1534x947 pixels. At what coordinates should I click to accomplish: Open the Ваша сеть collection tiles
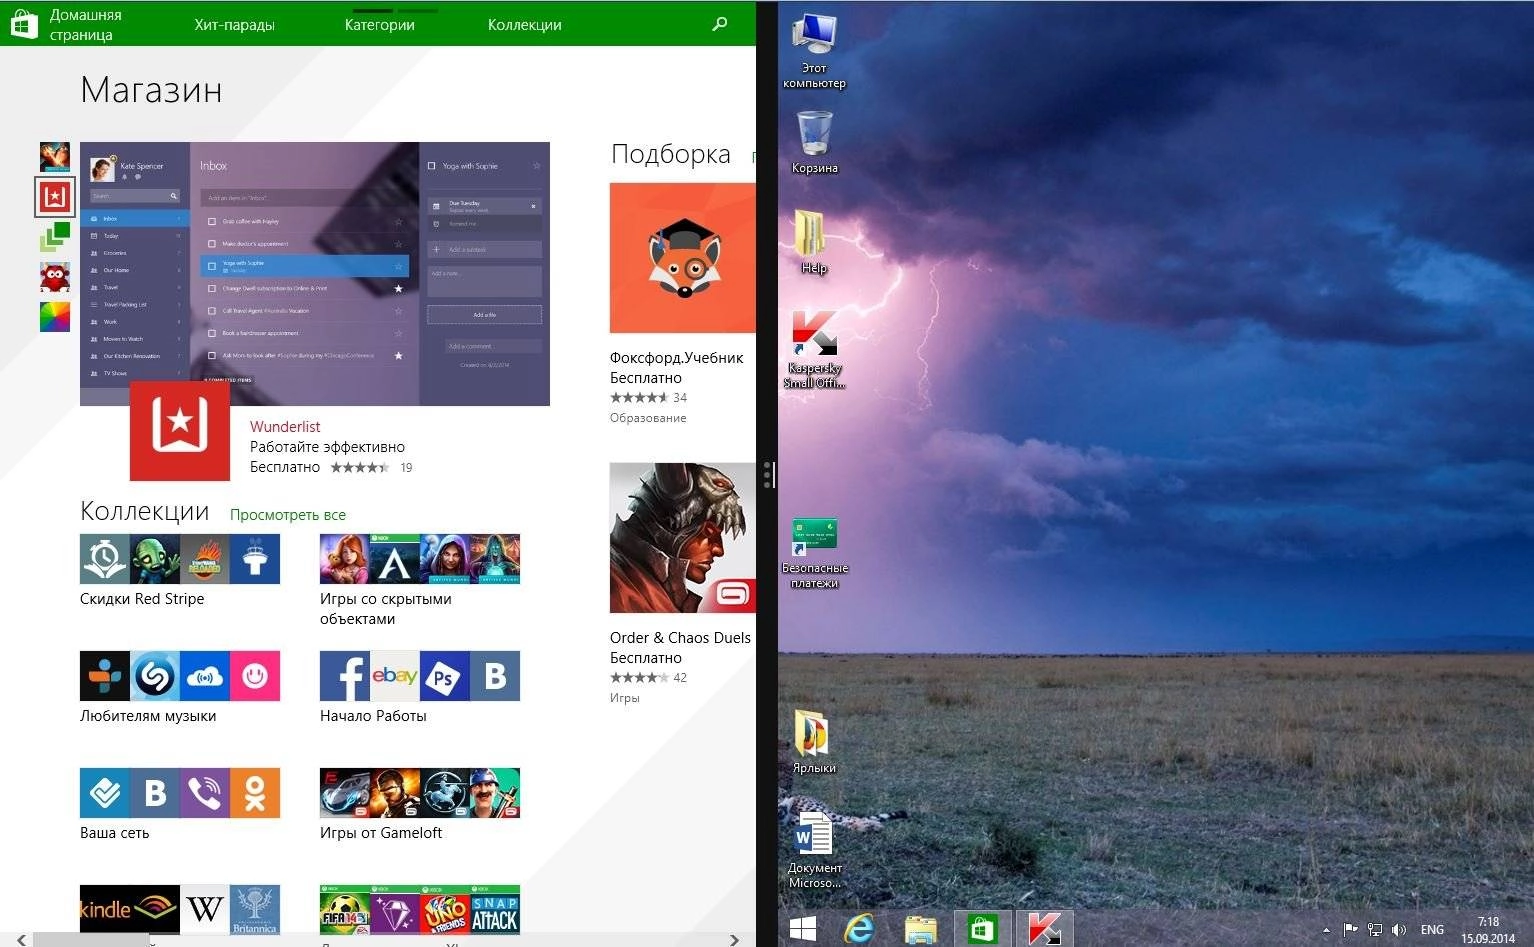coord(180,793)
